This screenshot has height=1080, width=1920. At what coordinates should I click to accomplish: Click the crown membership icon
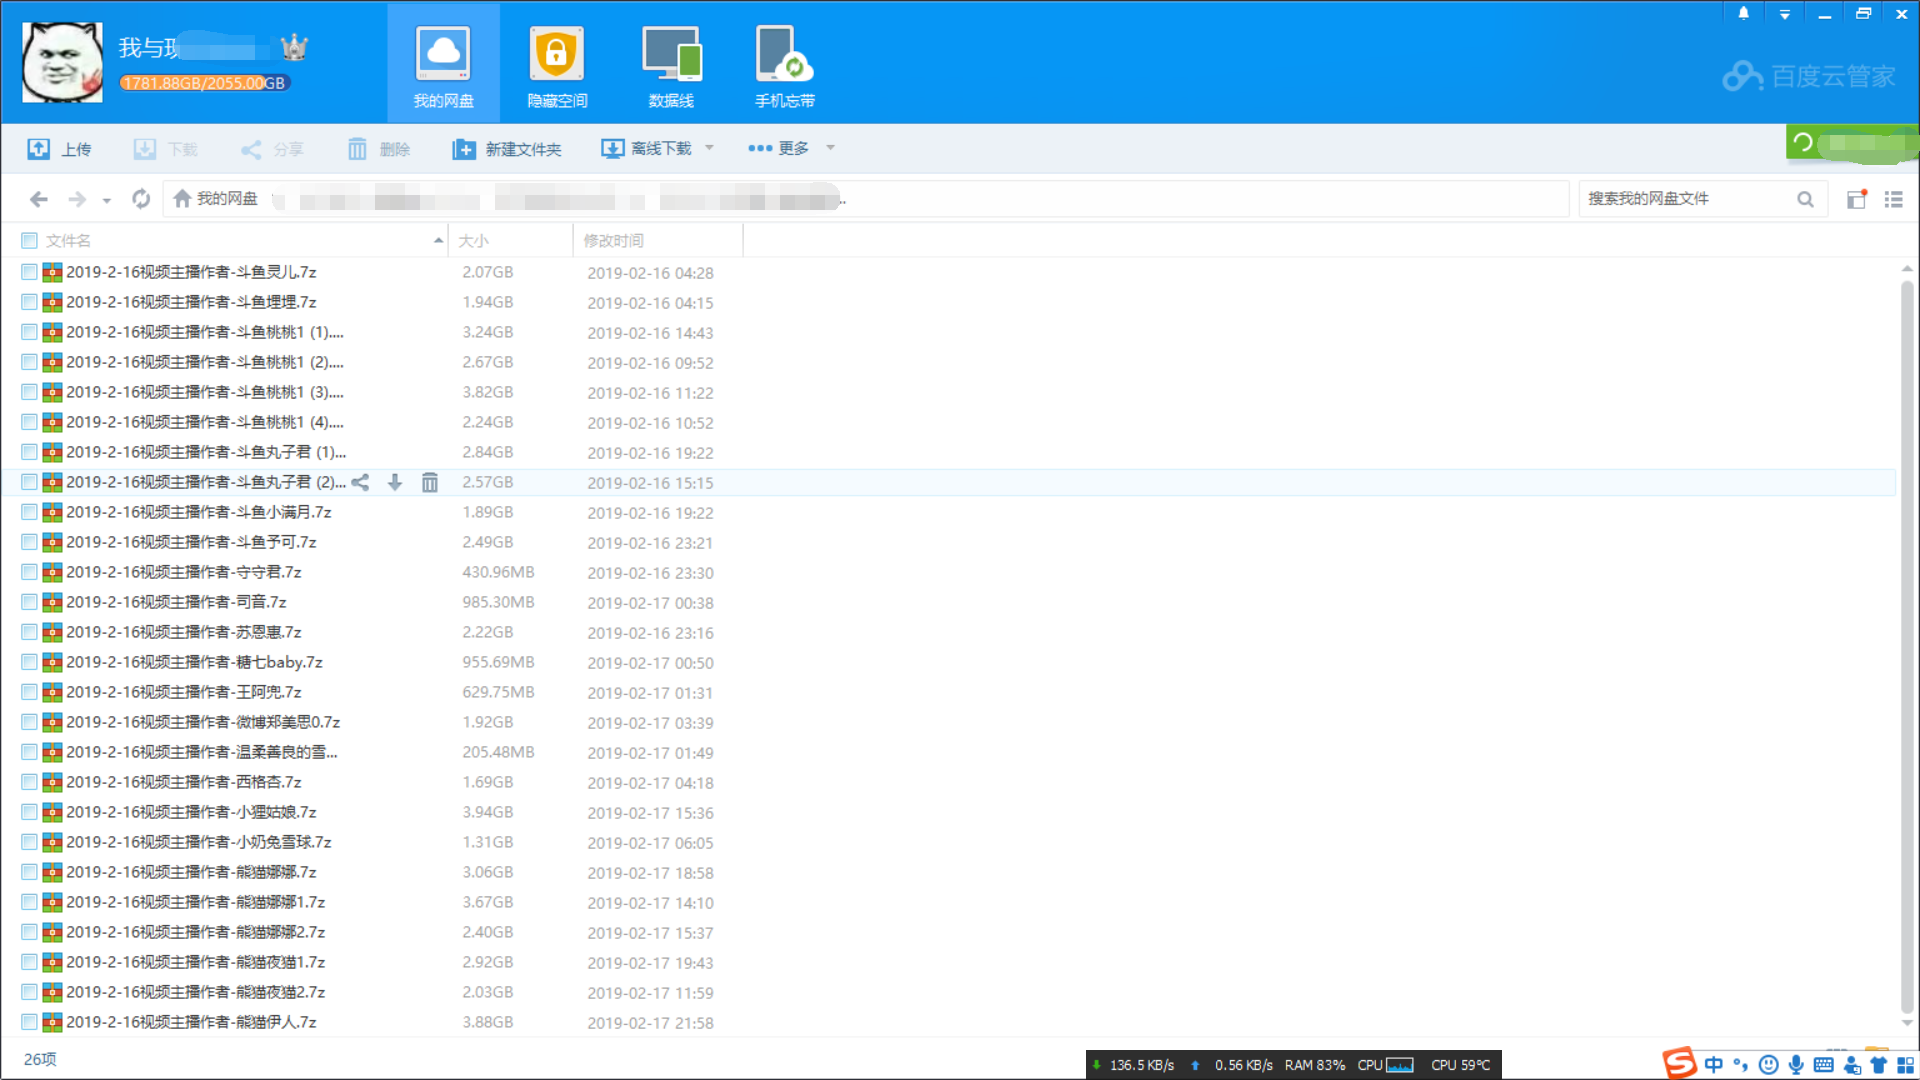click(x=294, y=47)
